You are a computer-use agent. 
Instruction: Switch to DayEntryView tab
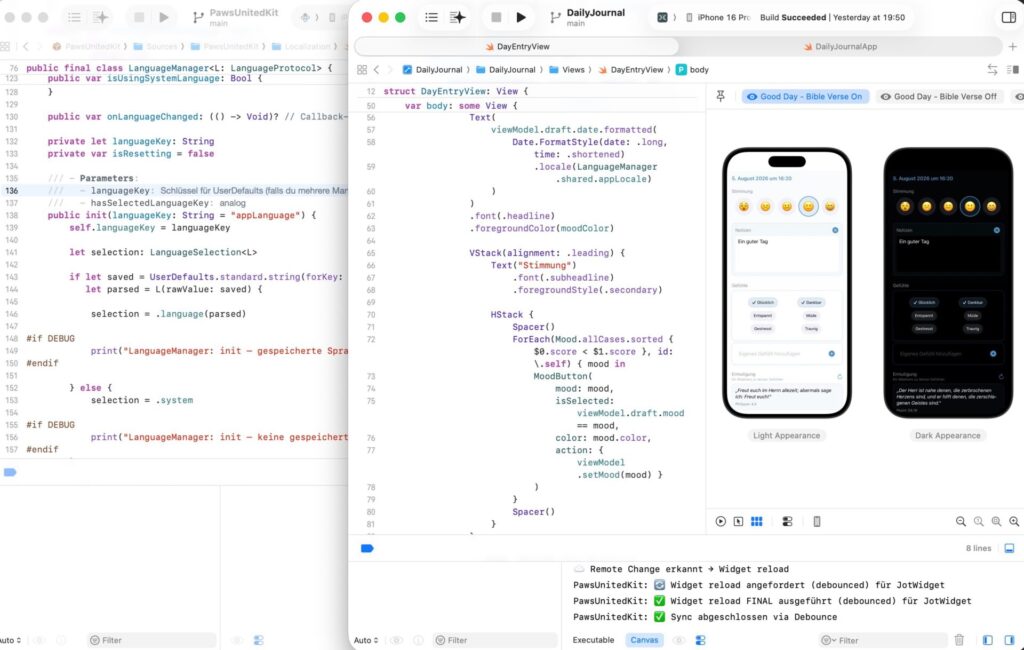[x=517, y=46]
